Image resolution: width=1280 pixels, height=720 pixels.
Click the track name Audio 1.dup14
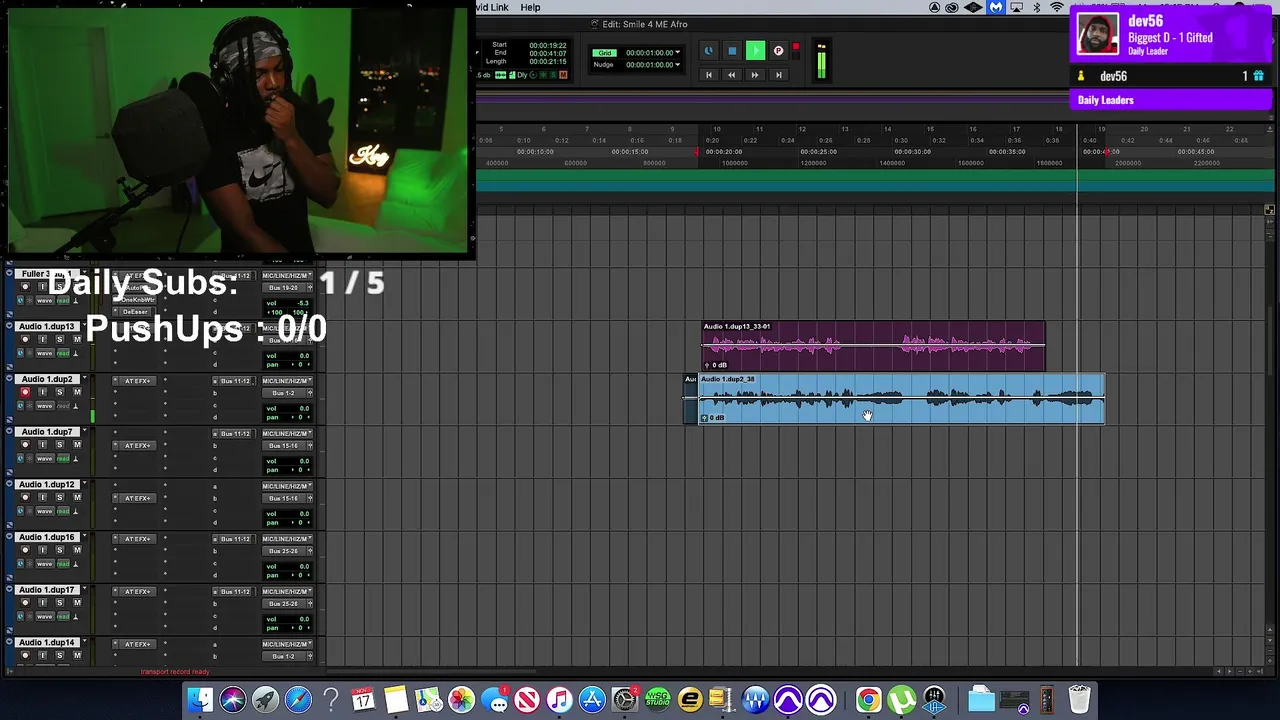tap(47, 643)
